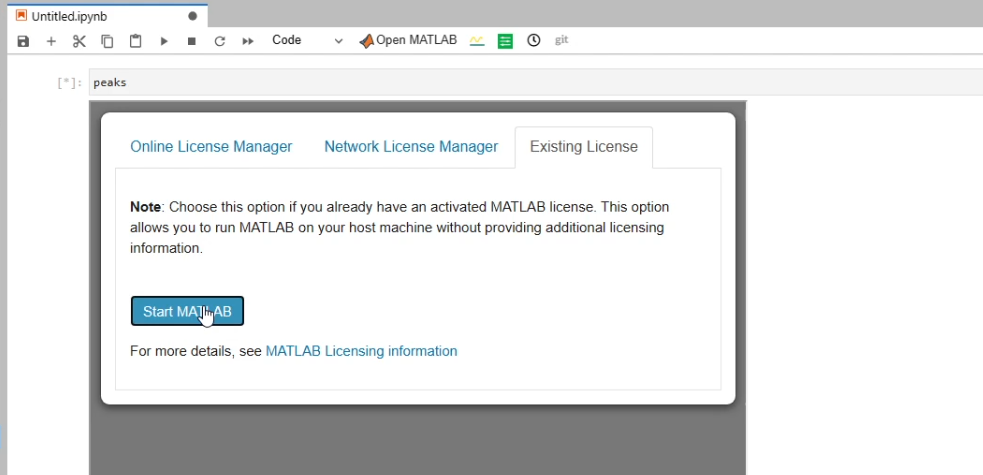983x475 pixels.
Task: Run the selected cell with the play icon
Action: click(164, 41)
